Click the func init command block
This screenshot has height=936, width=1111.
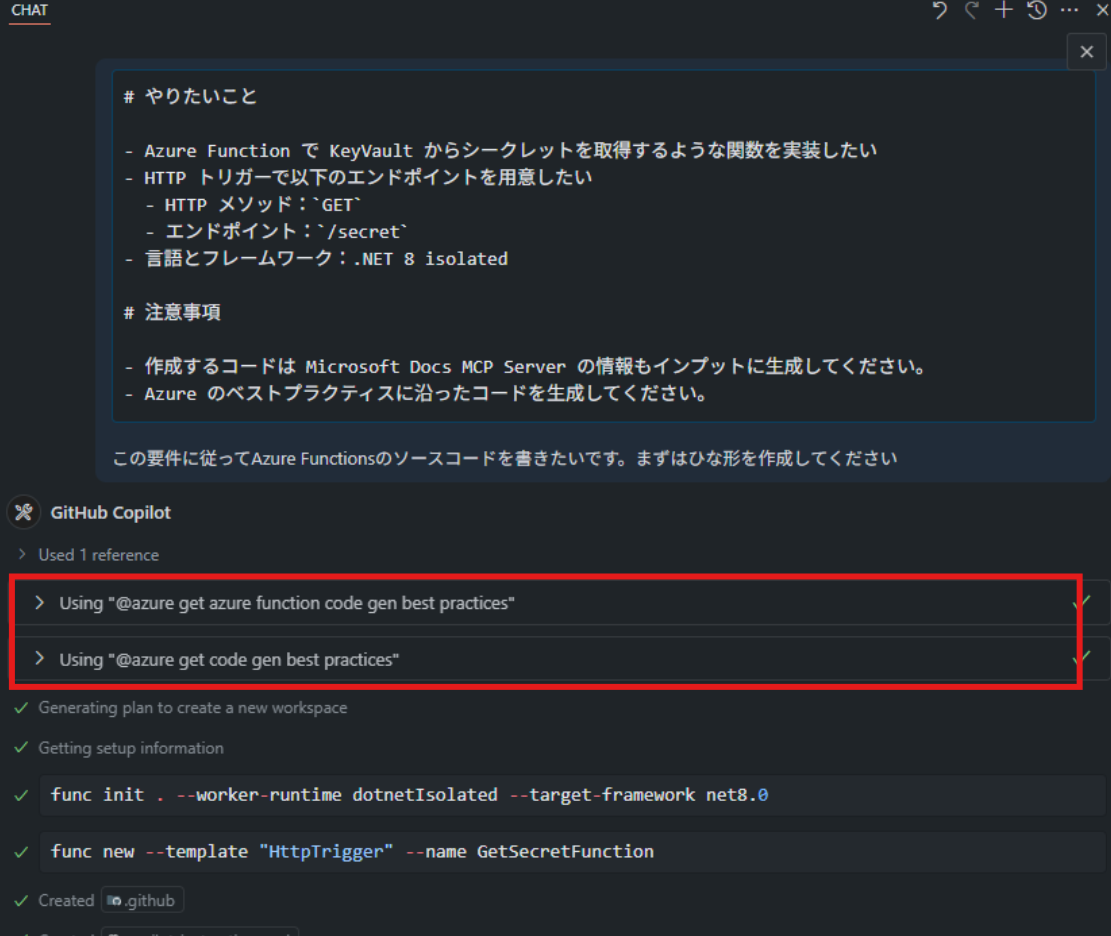[573, 795]
